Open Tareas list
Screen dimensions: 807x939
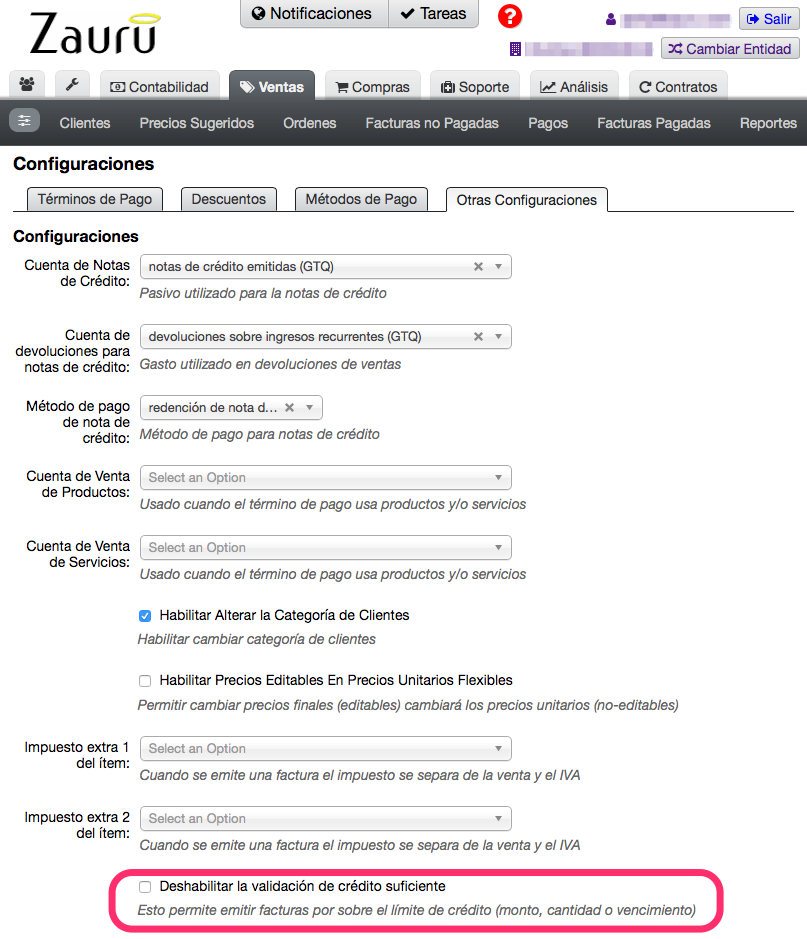[x=433, y=14]
